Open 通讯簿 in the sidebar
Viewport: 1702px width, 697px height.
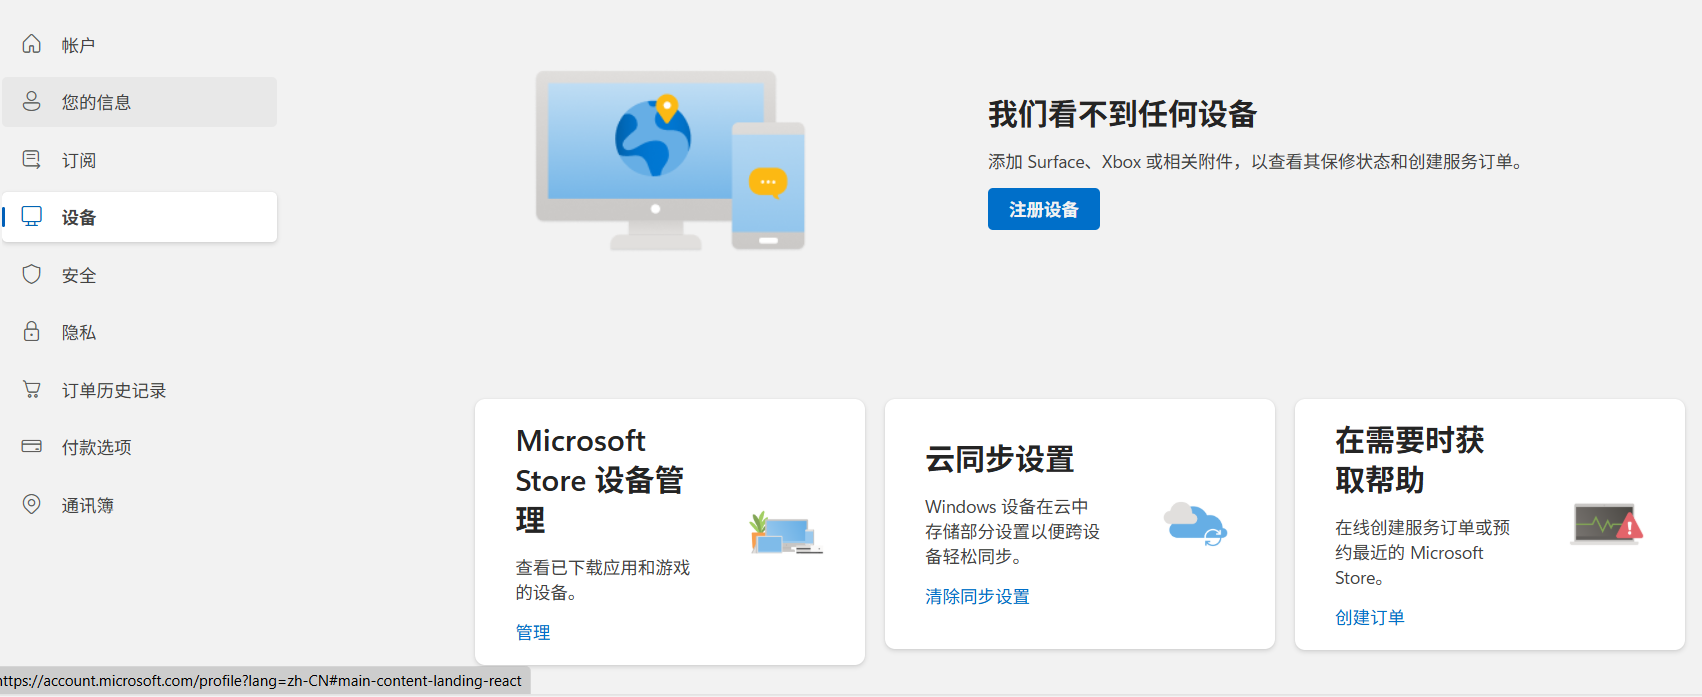click(x=140, y=505)
